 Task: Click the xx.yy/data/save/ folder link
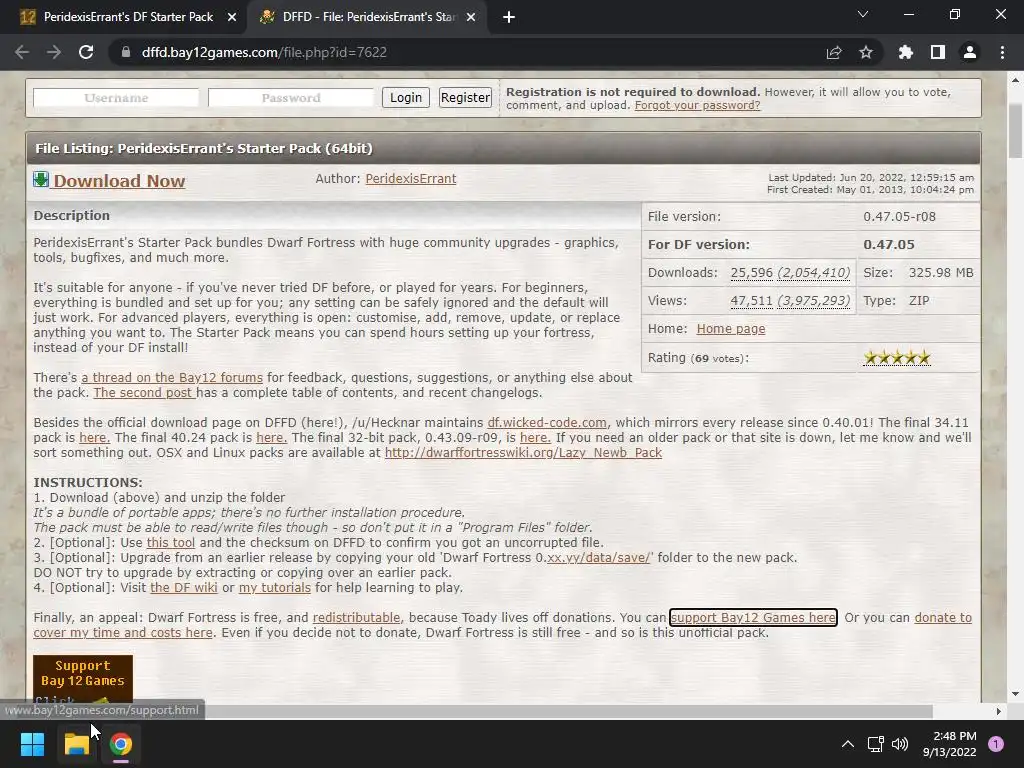pyautogui.click(x=599, y=558)
